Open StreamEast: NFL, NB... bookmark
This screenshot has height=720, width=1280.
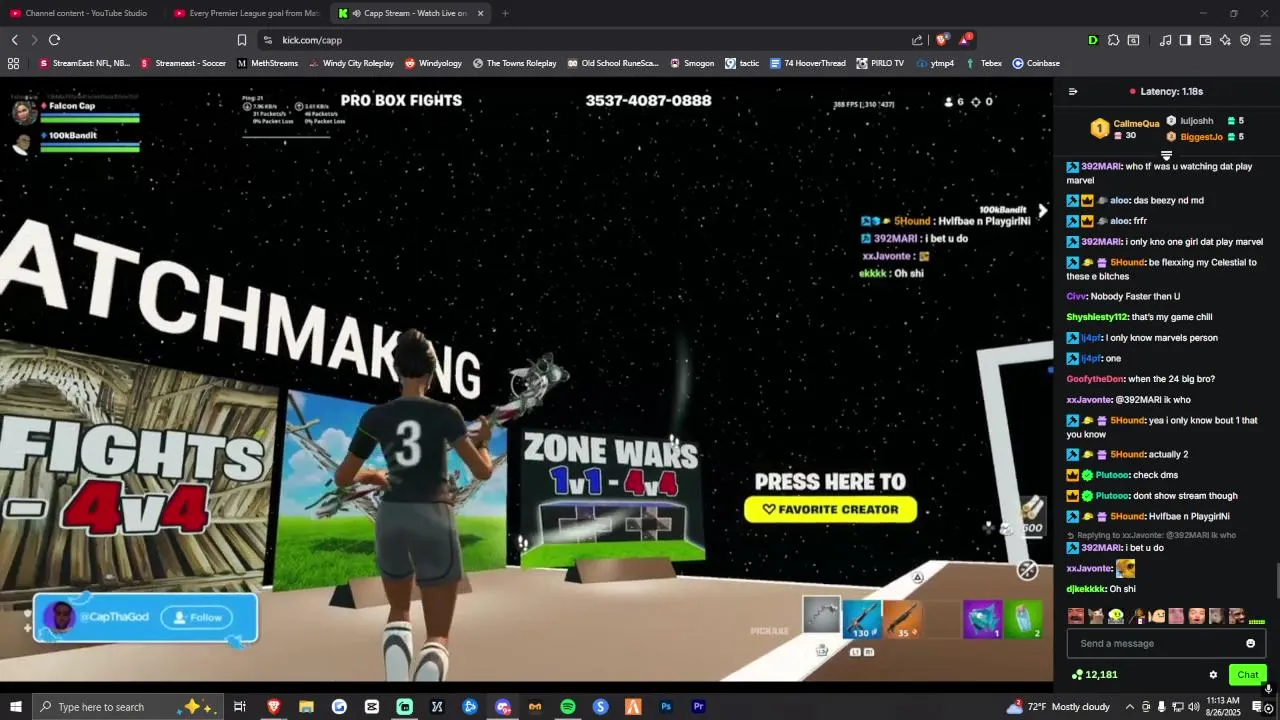[85, 63]
